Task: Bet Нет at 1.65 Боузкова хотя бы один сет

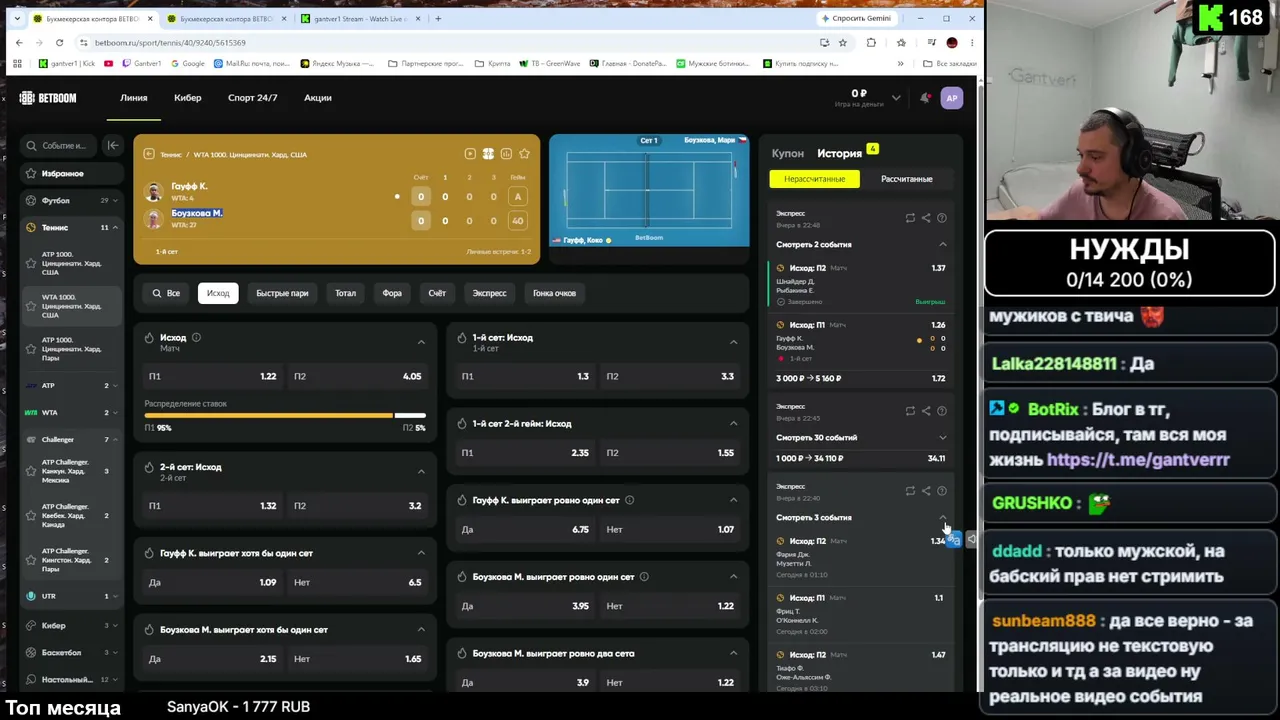Action: [358, 659]
